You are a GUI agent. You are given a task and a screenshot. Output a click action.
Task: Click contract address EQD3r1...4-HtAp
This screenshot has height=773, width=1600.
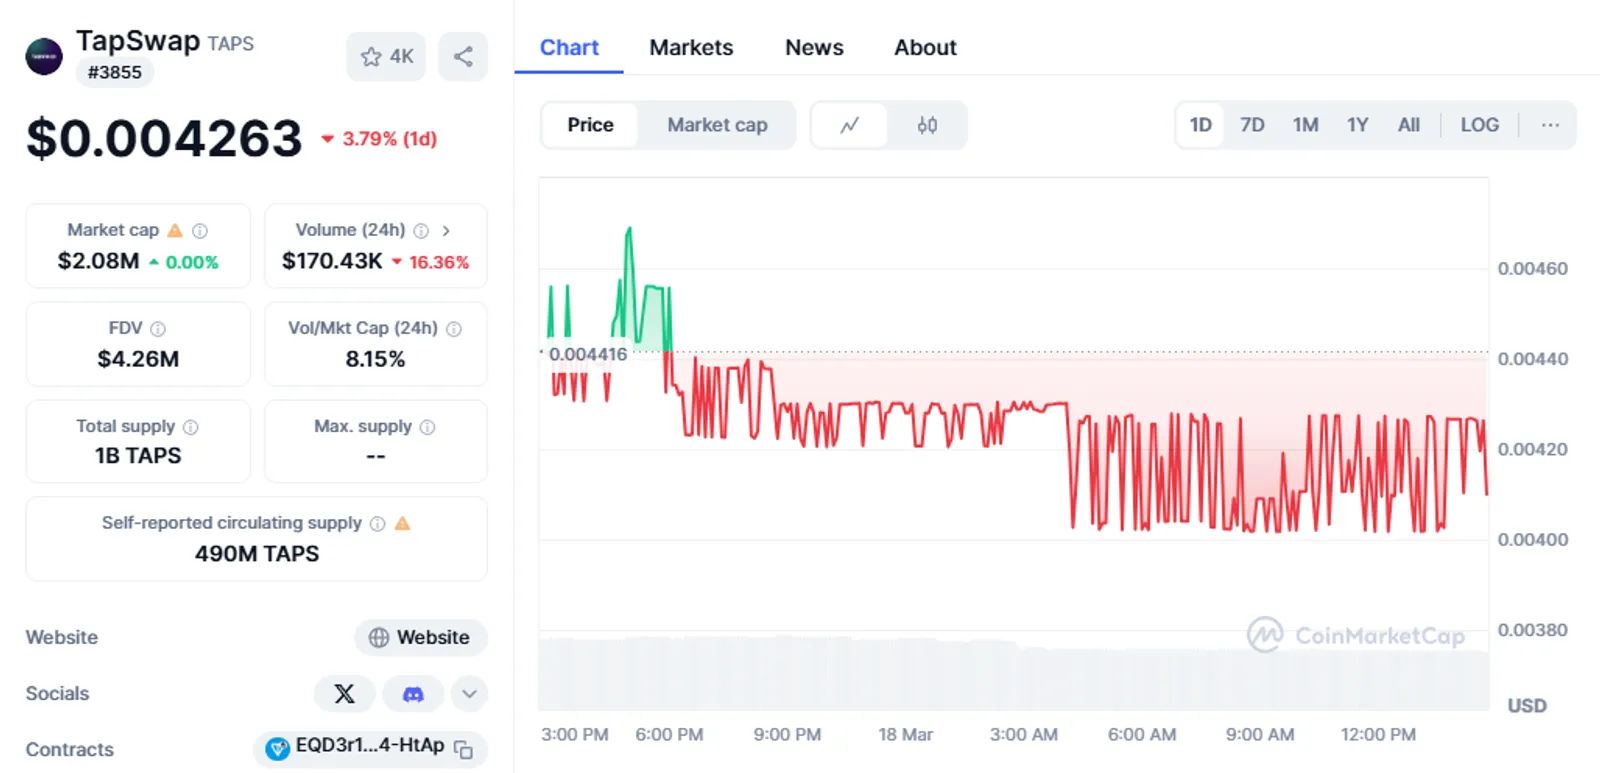click(370, 746)
